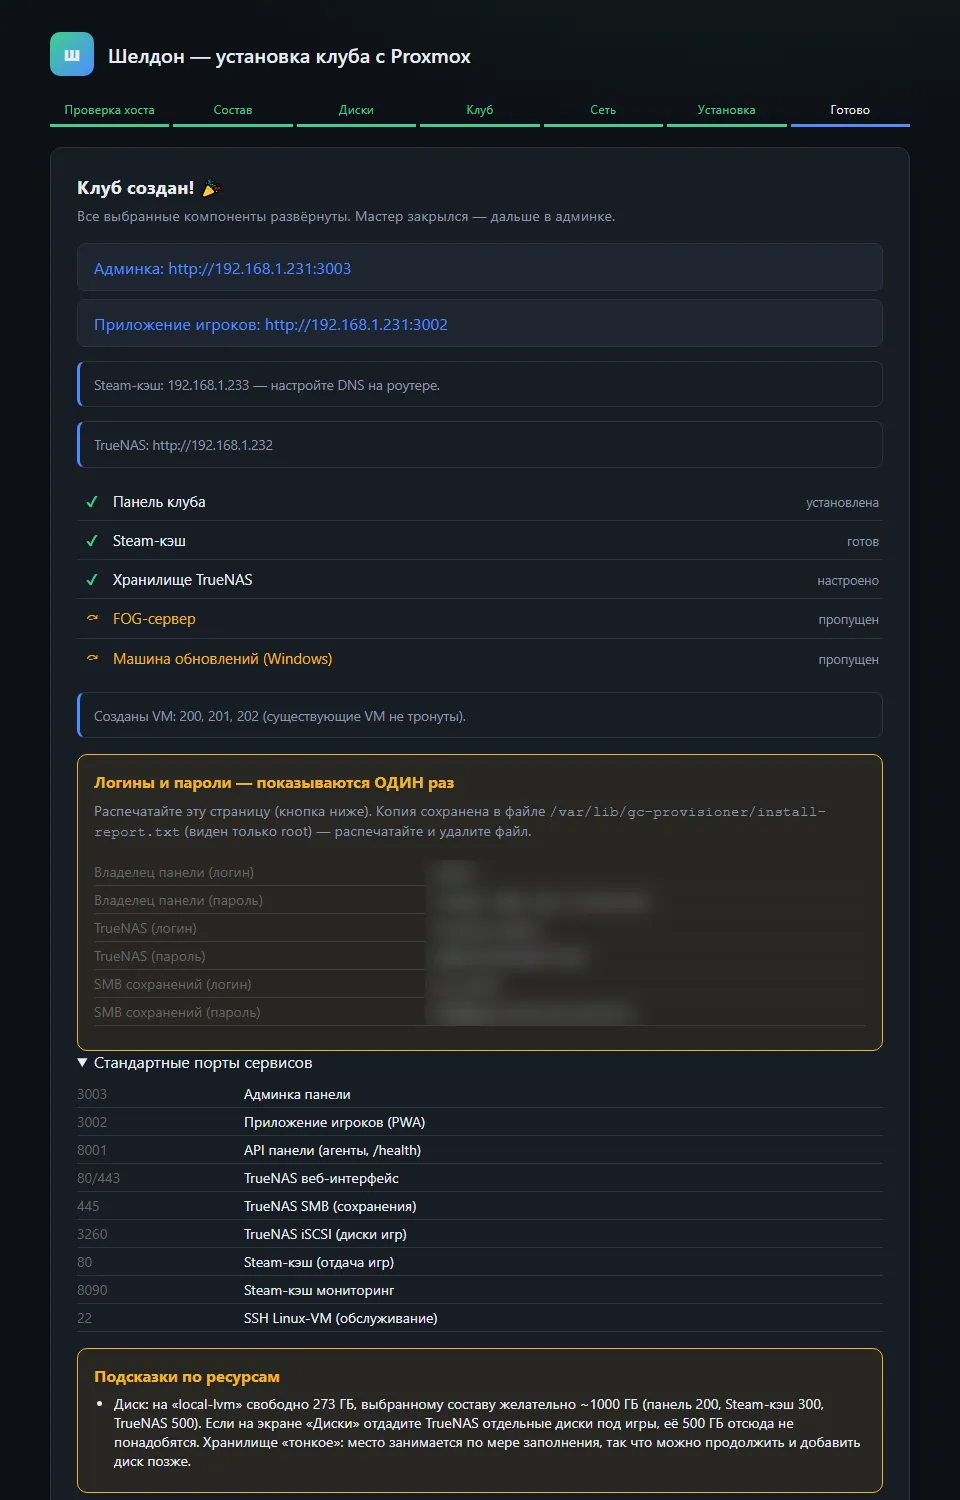
Task: Select the Панель клуба component row label
Action: 159,502
